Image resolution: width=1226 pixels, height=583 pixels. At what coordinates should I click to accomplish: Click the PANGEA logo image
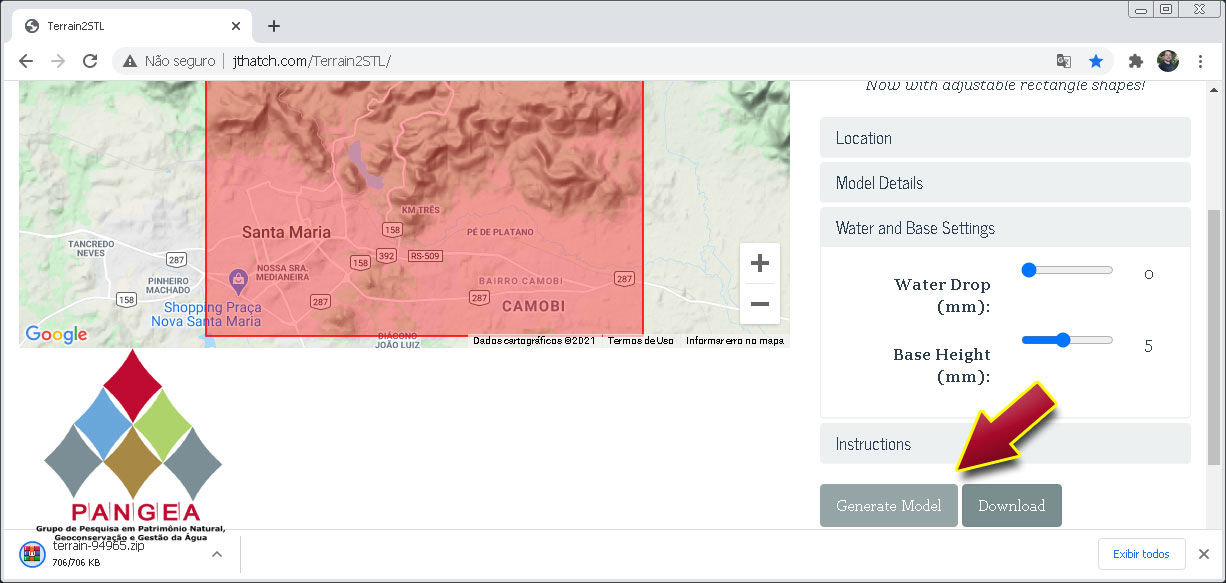[x=132, y=446]
